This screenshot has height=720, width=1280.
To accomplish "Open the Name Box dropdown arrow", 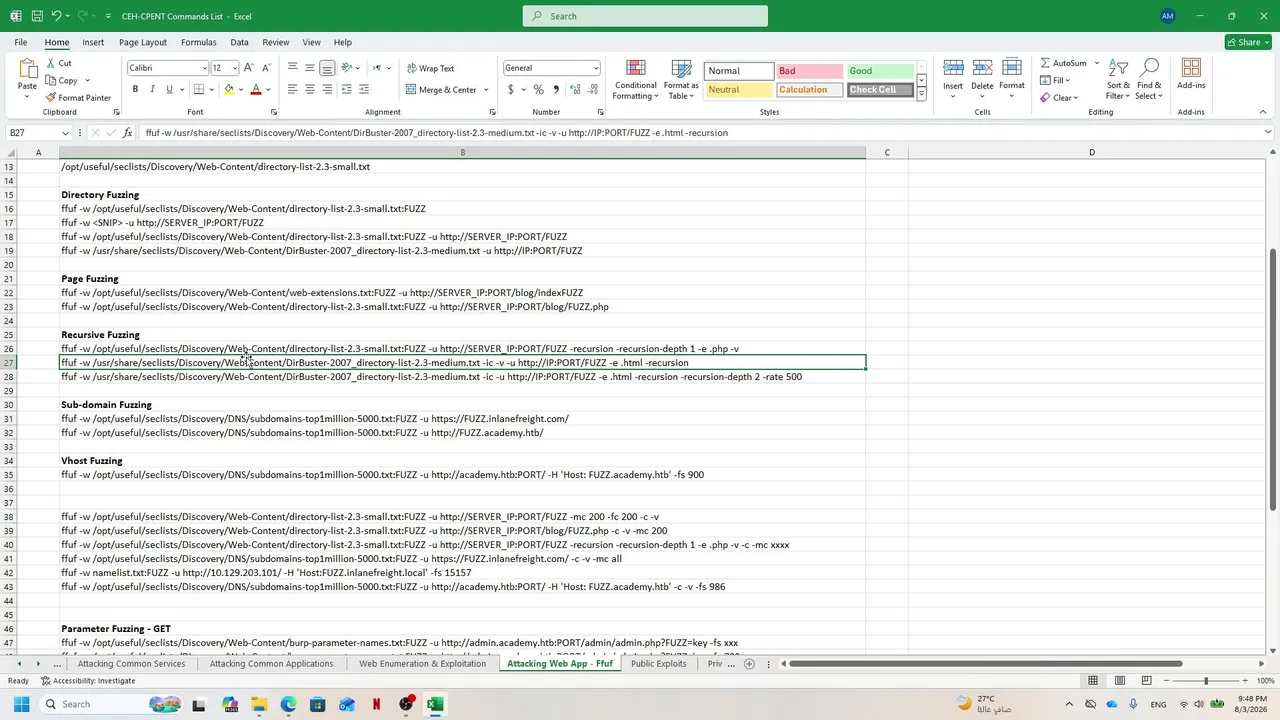I will tap(65, 133).
